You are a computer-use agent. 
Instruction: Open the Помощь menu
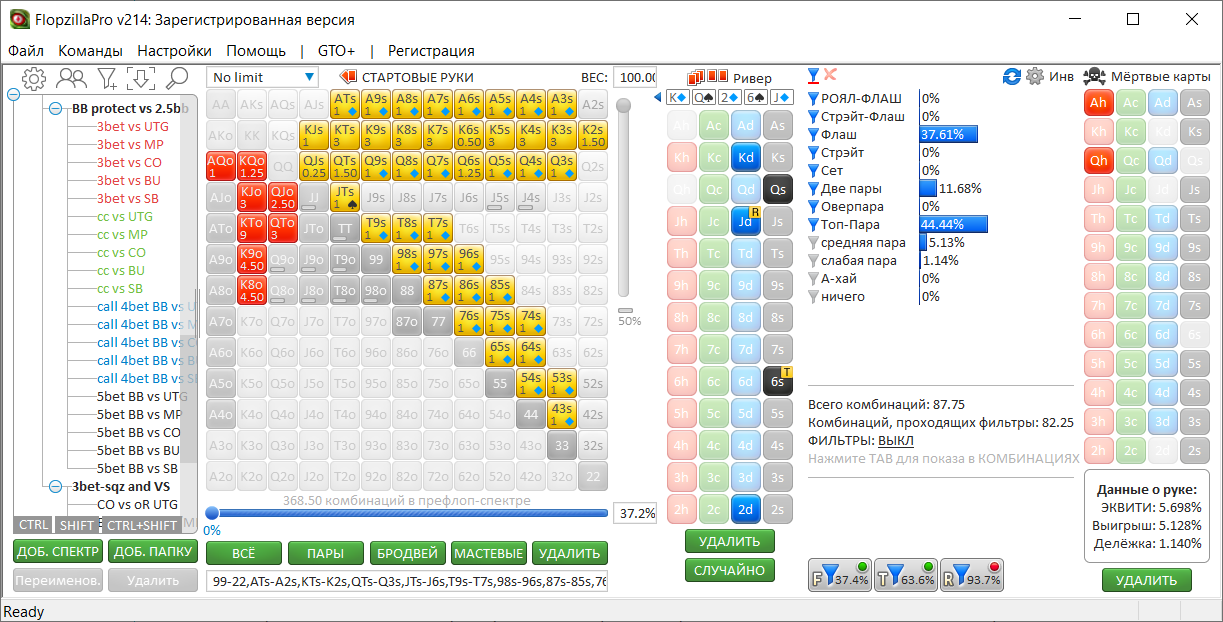click(x=256, y=50)
